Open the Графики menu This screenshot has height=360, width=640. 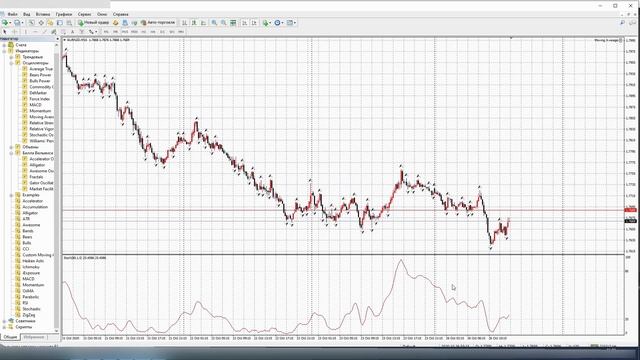point(64,14)
